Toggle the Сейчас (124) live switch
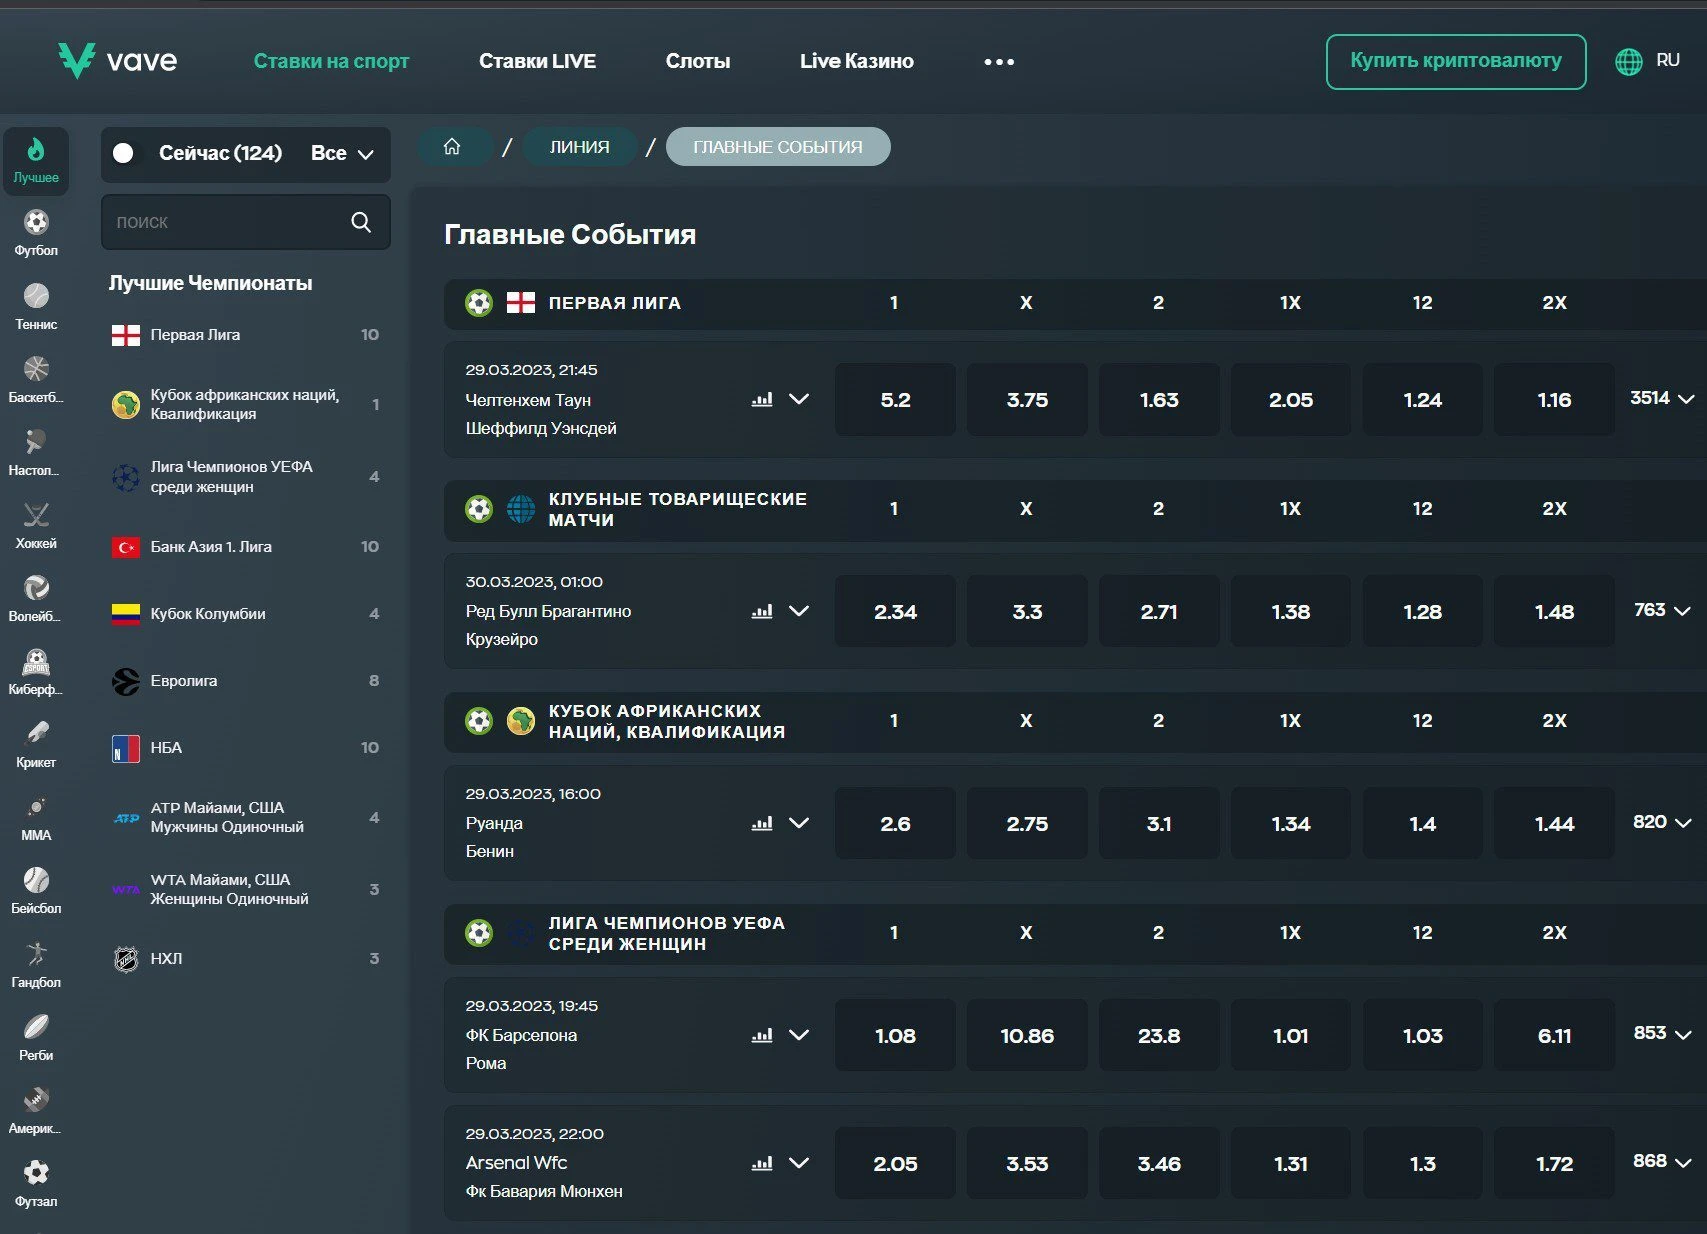Viewport: 1707px width, 1234px height. click(124, 153)
